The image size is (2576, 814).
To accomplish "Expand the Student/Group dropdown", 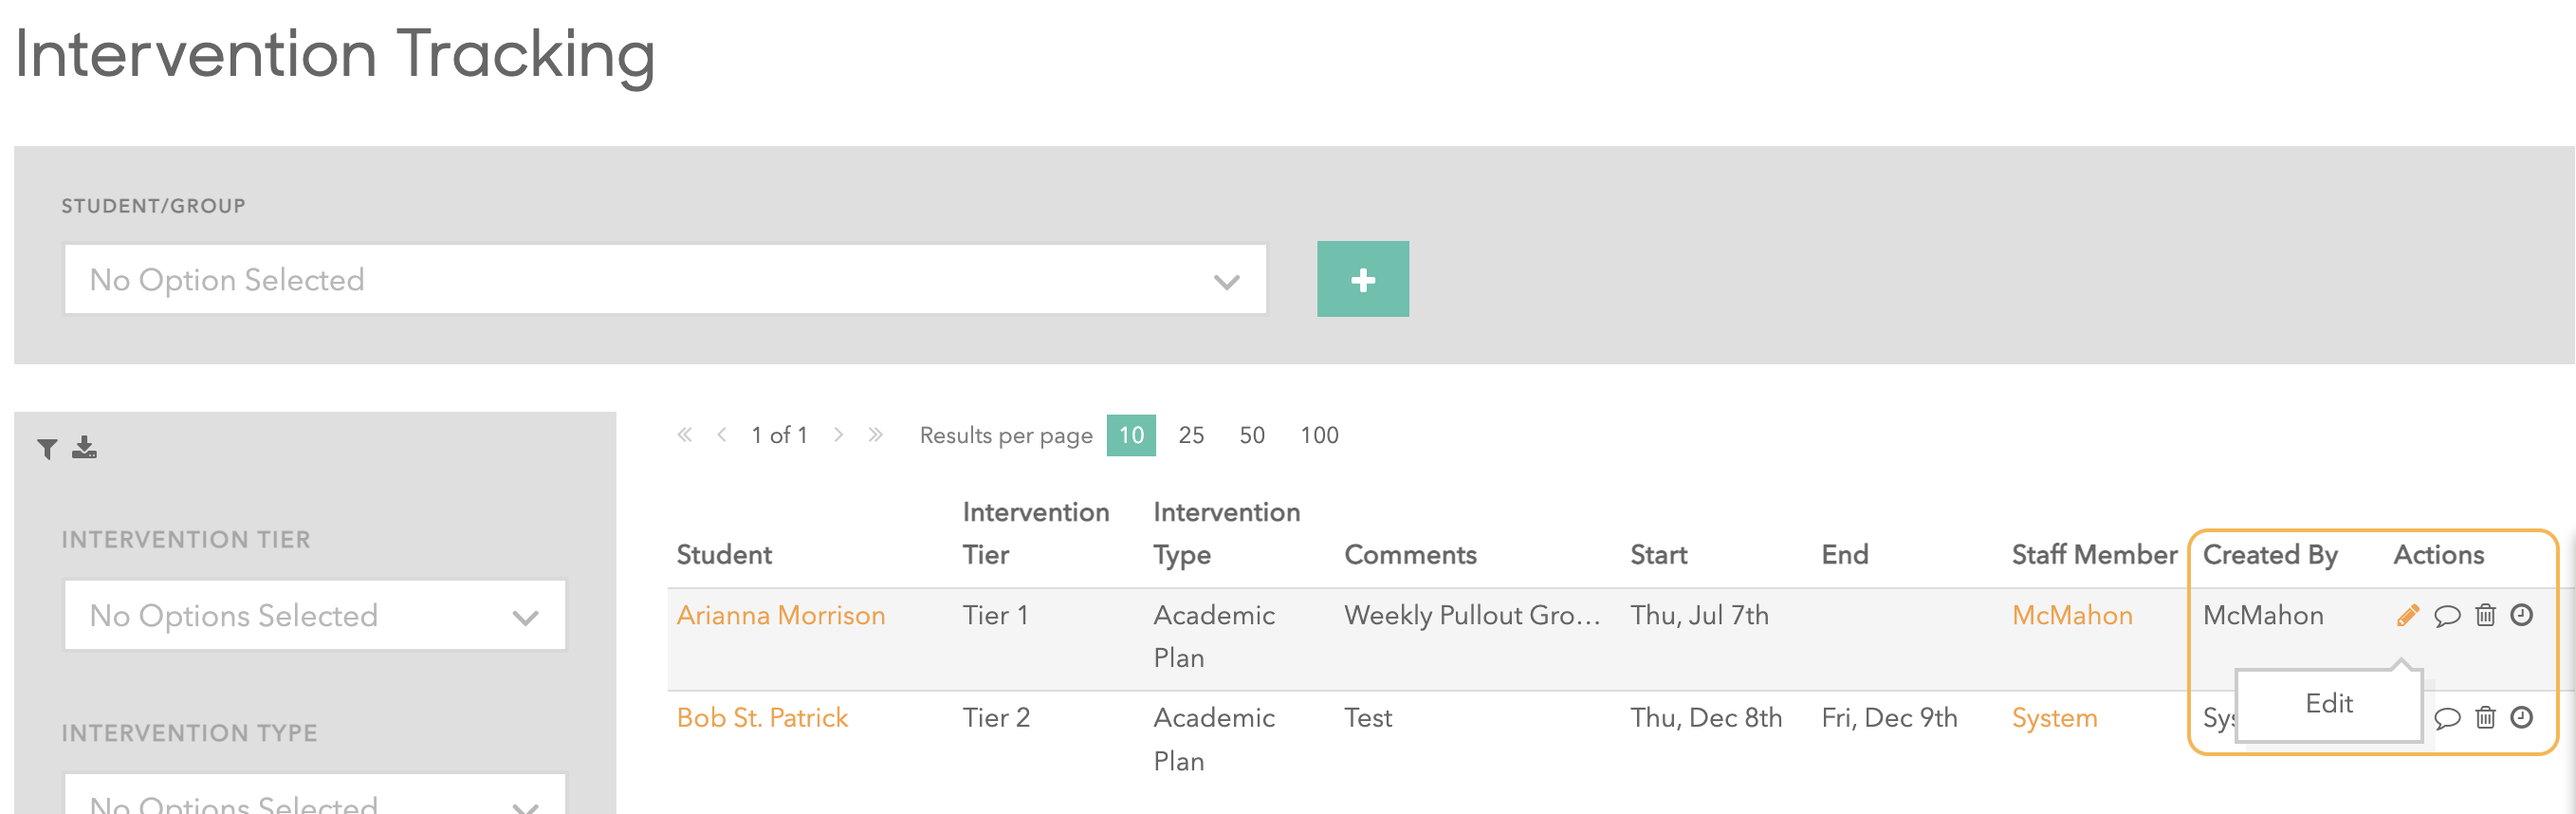I will coord(666,280).
